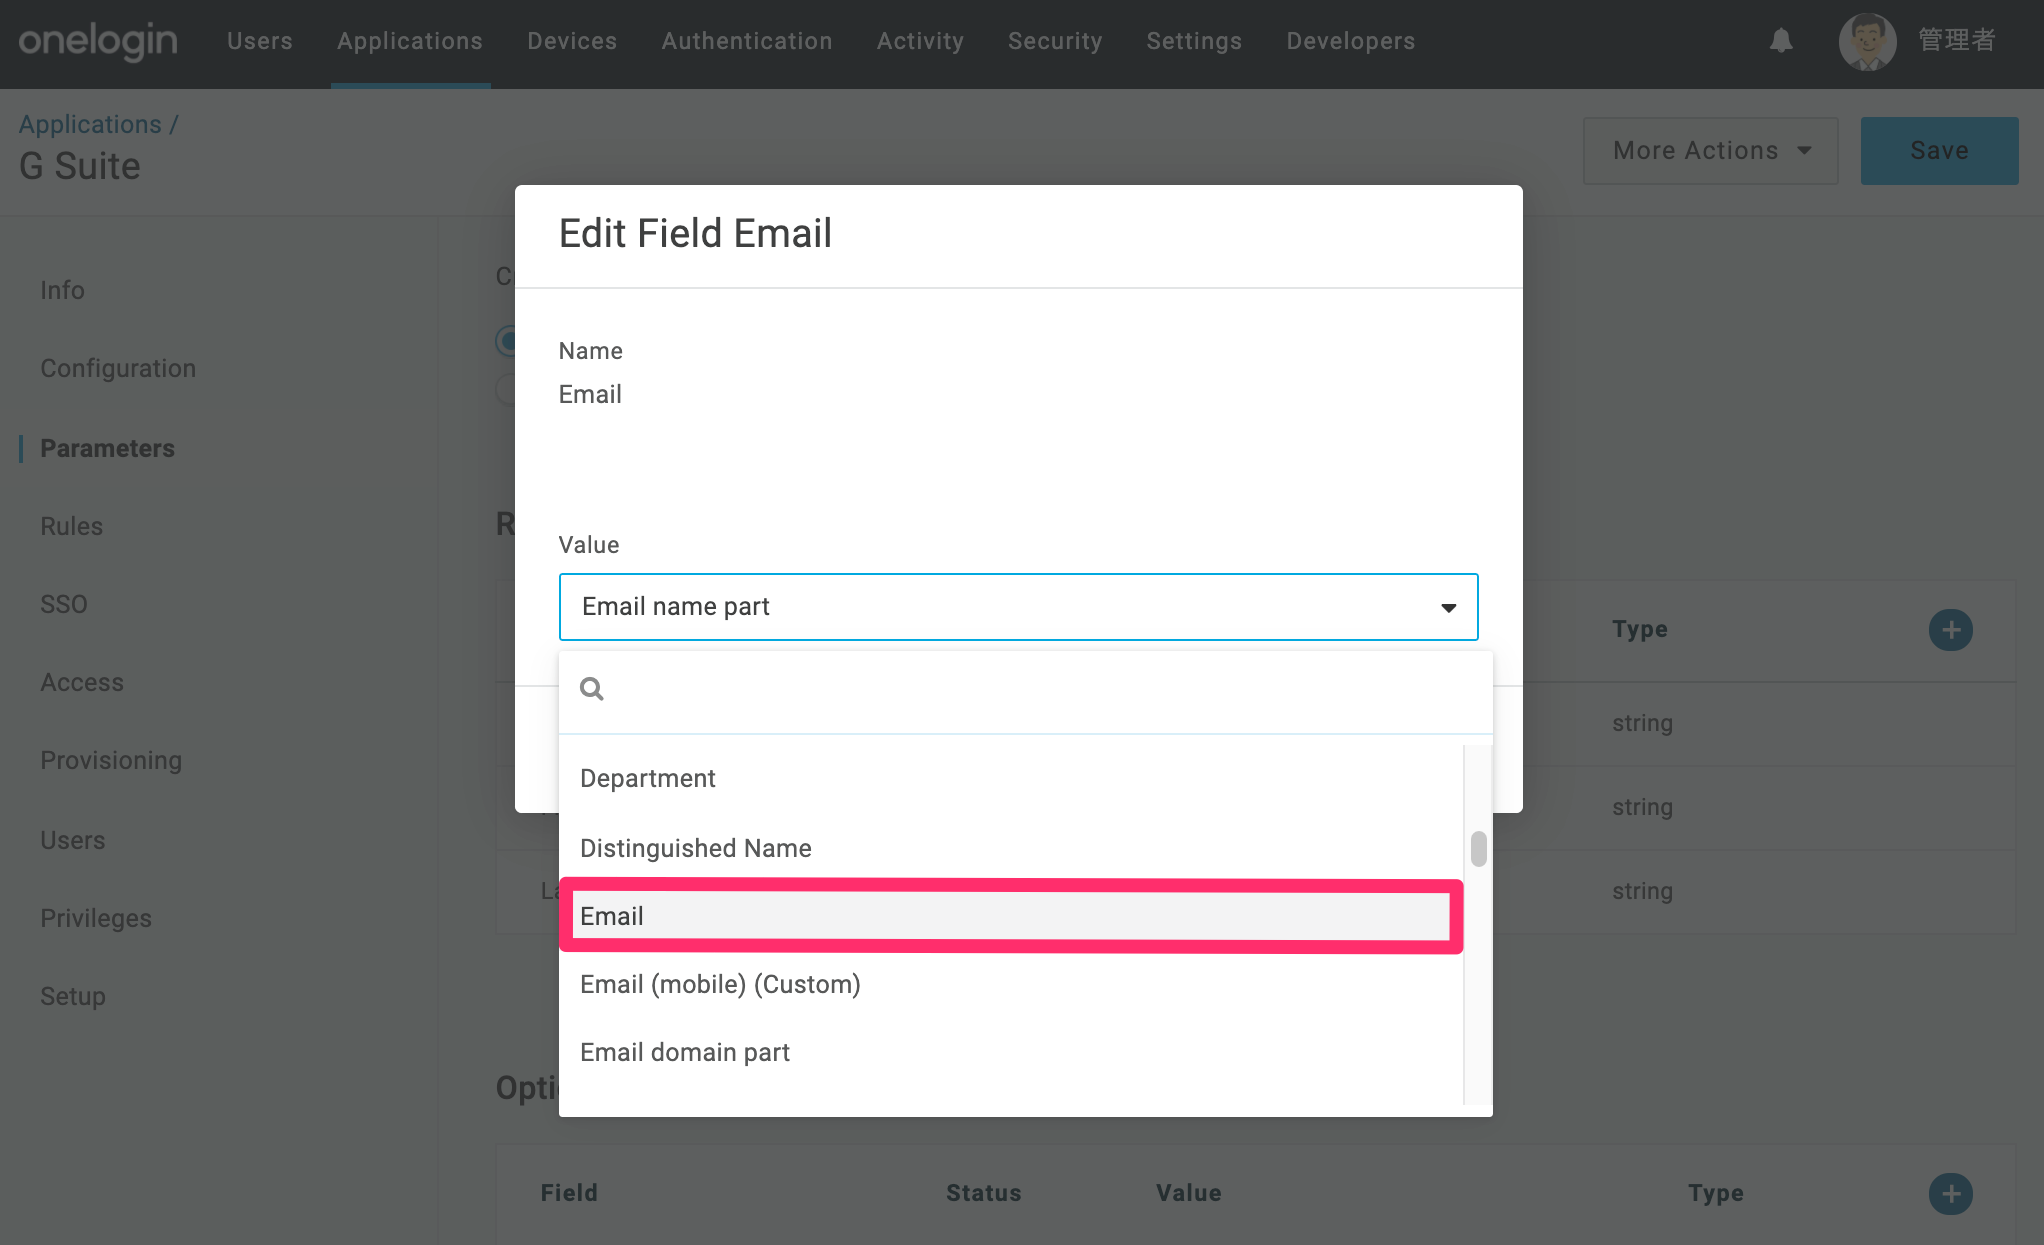Click the search magnifier icon in dropdown
The height and width of the screenshot is (1245, 2044).
tap(592, 689)
